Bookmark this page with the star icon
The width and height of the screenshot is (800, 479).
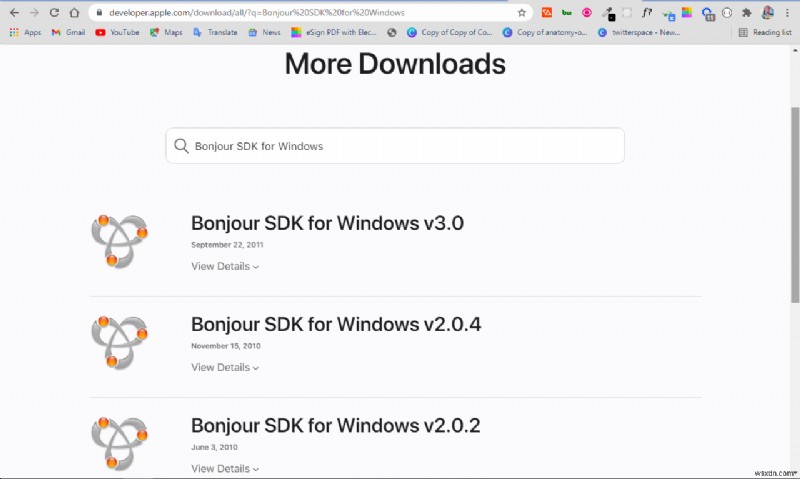521,13
